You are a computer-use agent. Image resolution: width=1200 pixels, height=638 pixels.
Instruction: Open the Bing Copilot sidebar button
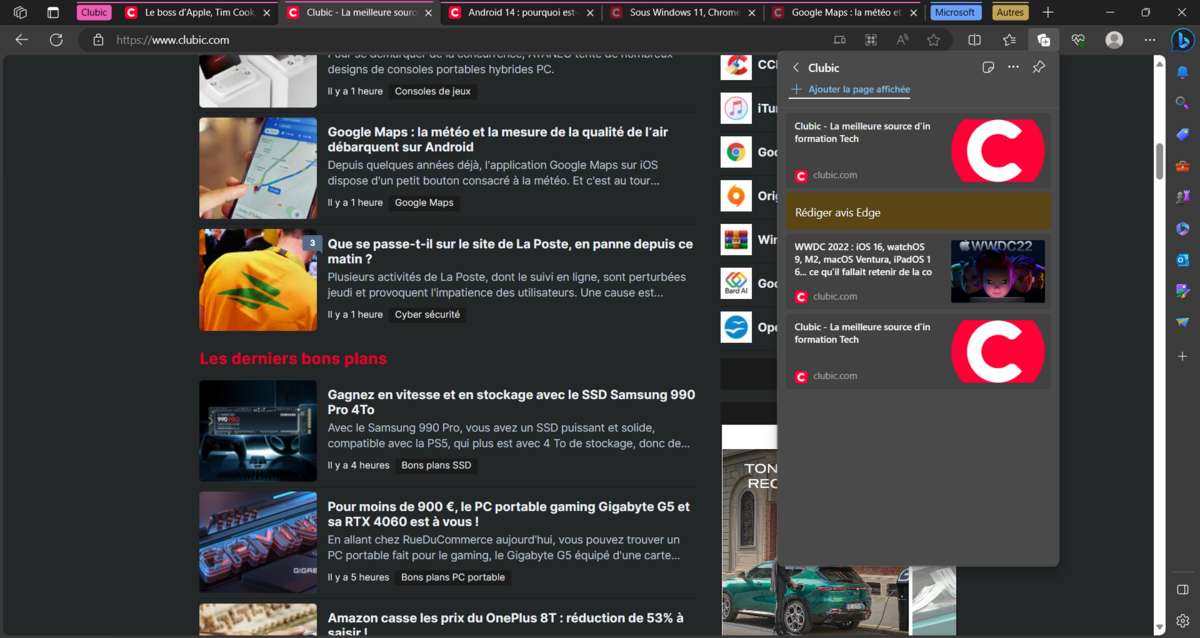(1182, 40)
